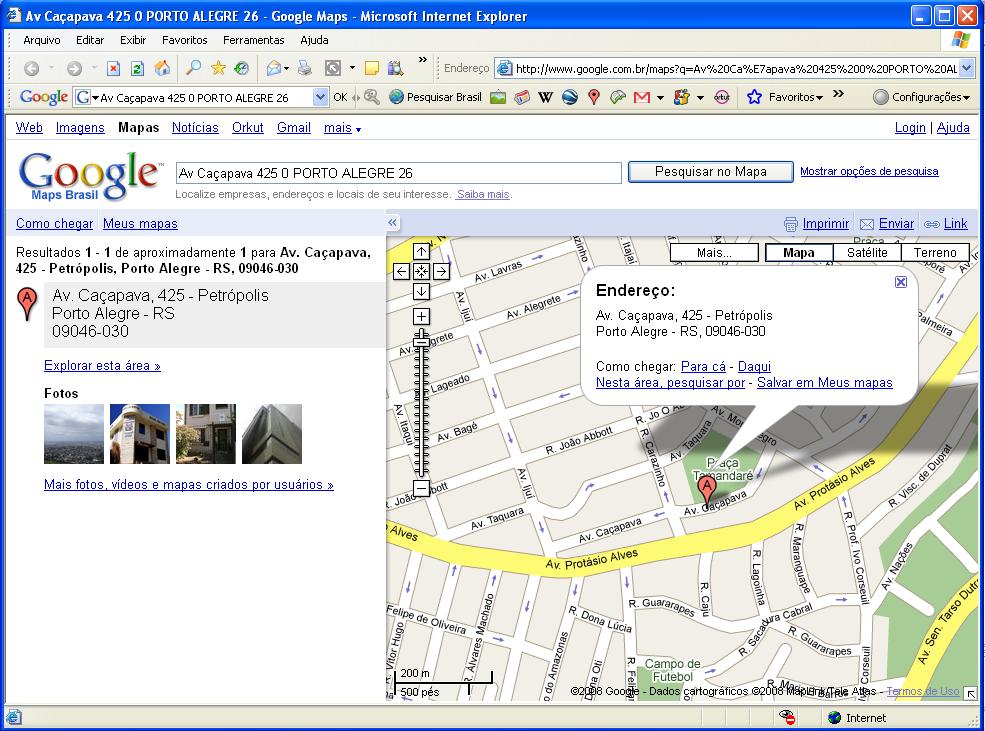Open the Exibir menu

[133, 40]
